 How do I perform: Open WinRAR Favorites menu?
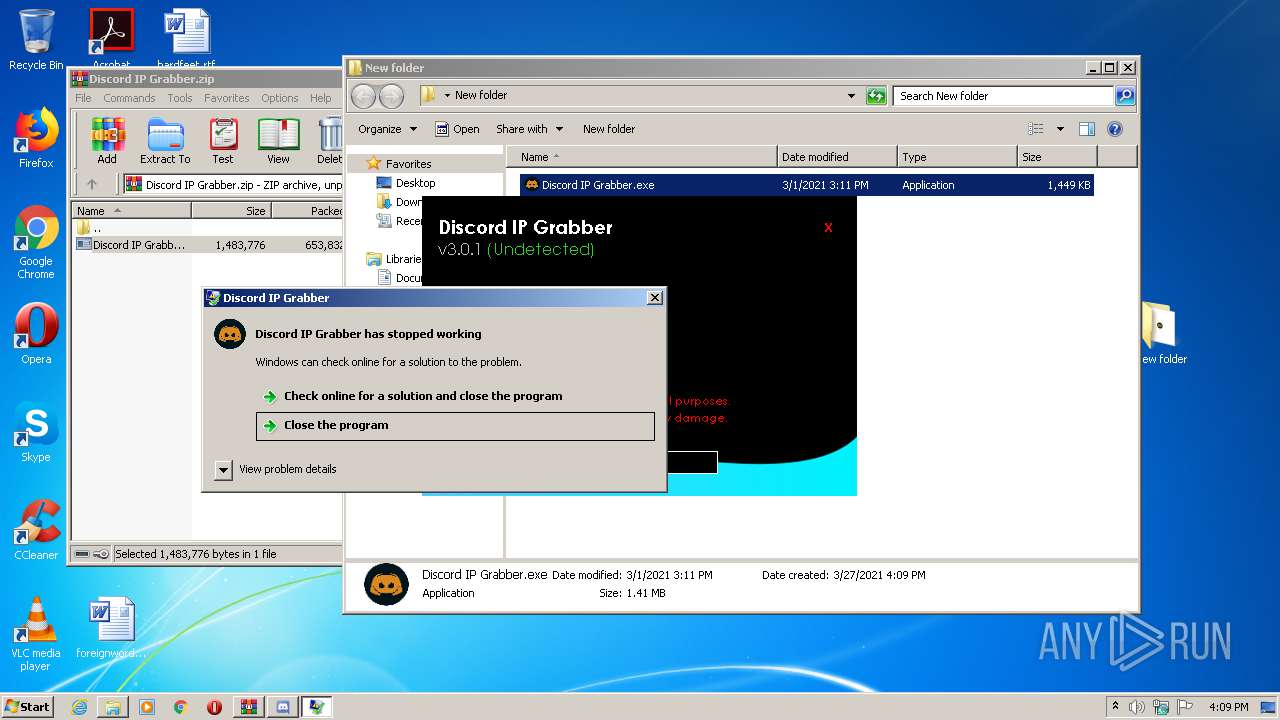pyautogui.click(x=227, y=98)
